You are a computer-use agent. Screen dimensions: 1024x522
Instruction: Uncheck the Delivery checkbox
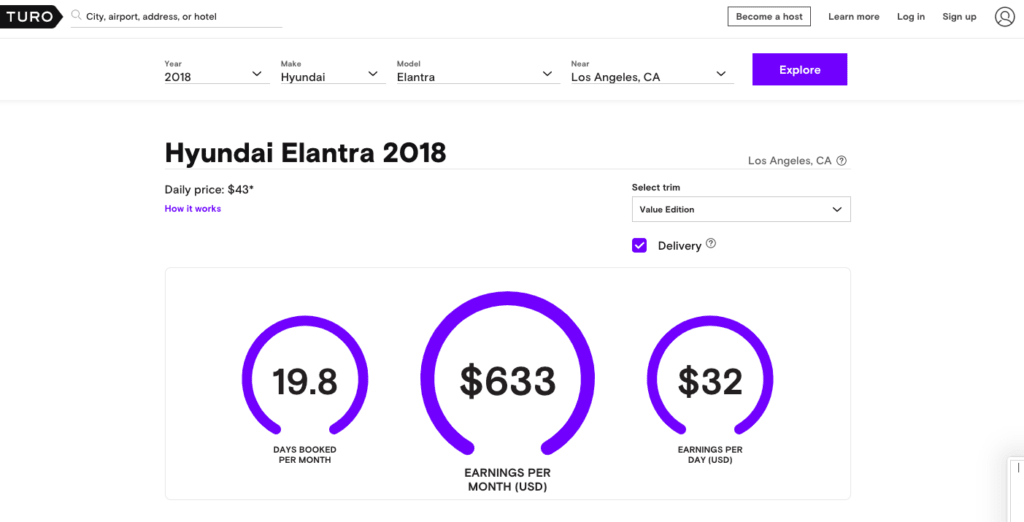pos(639,246)
